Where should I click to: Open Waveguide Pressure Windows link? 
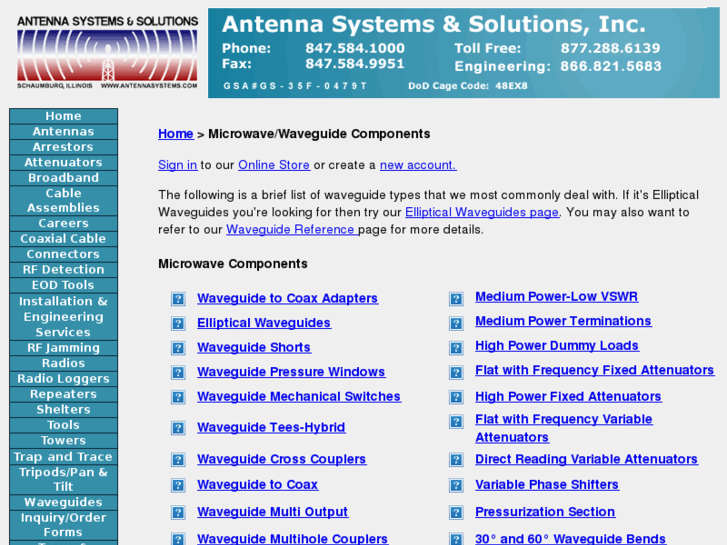(x=291, y=372)
